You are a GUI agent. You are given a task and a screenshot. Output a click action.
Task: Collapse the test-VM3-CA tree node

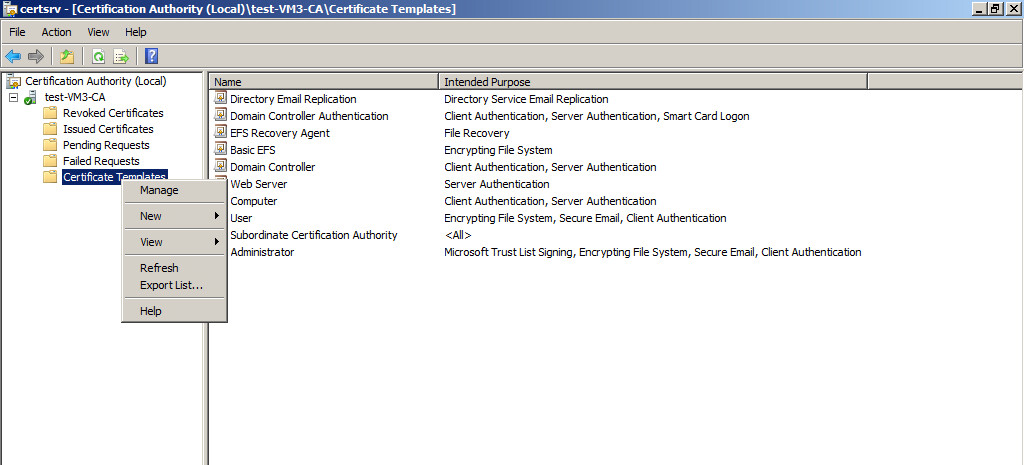click(13, 97)
